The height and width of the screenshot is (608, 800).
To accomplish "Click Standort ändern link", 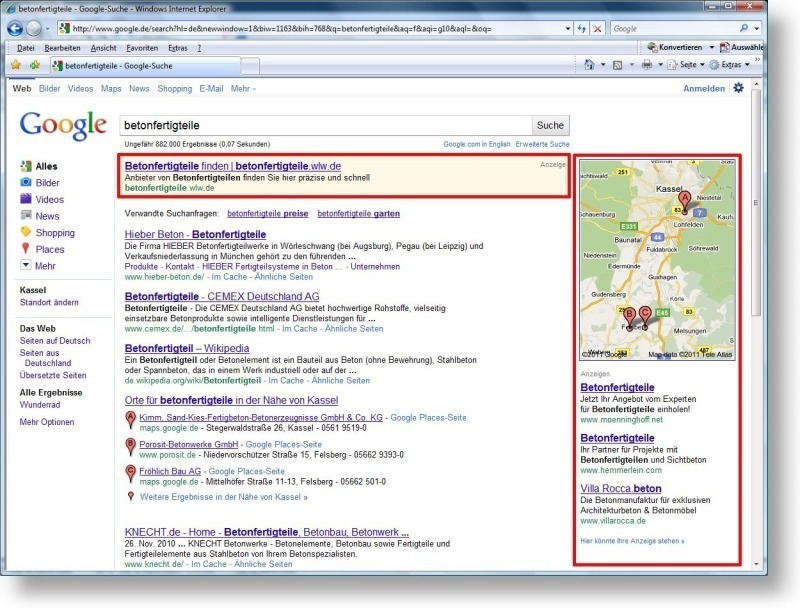I will point(49,302).
